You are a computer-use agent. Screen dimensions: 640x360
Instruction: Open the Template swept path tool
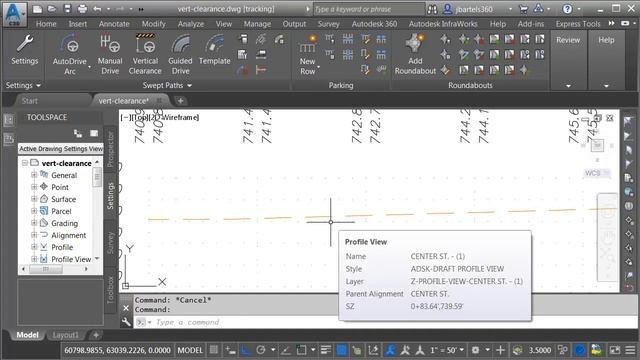click(215, 50)
